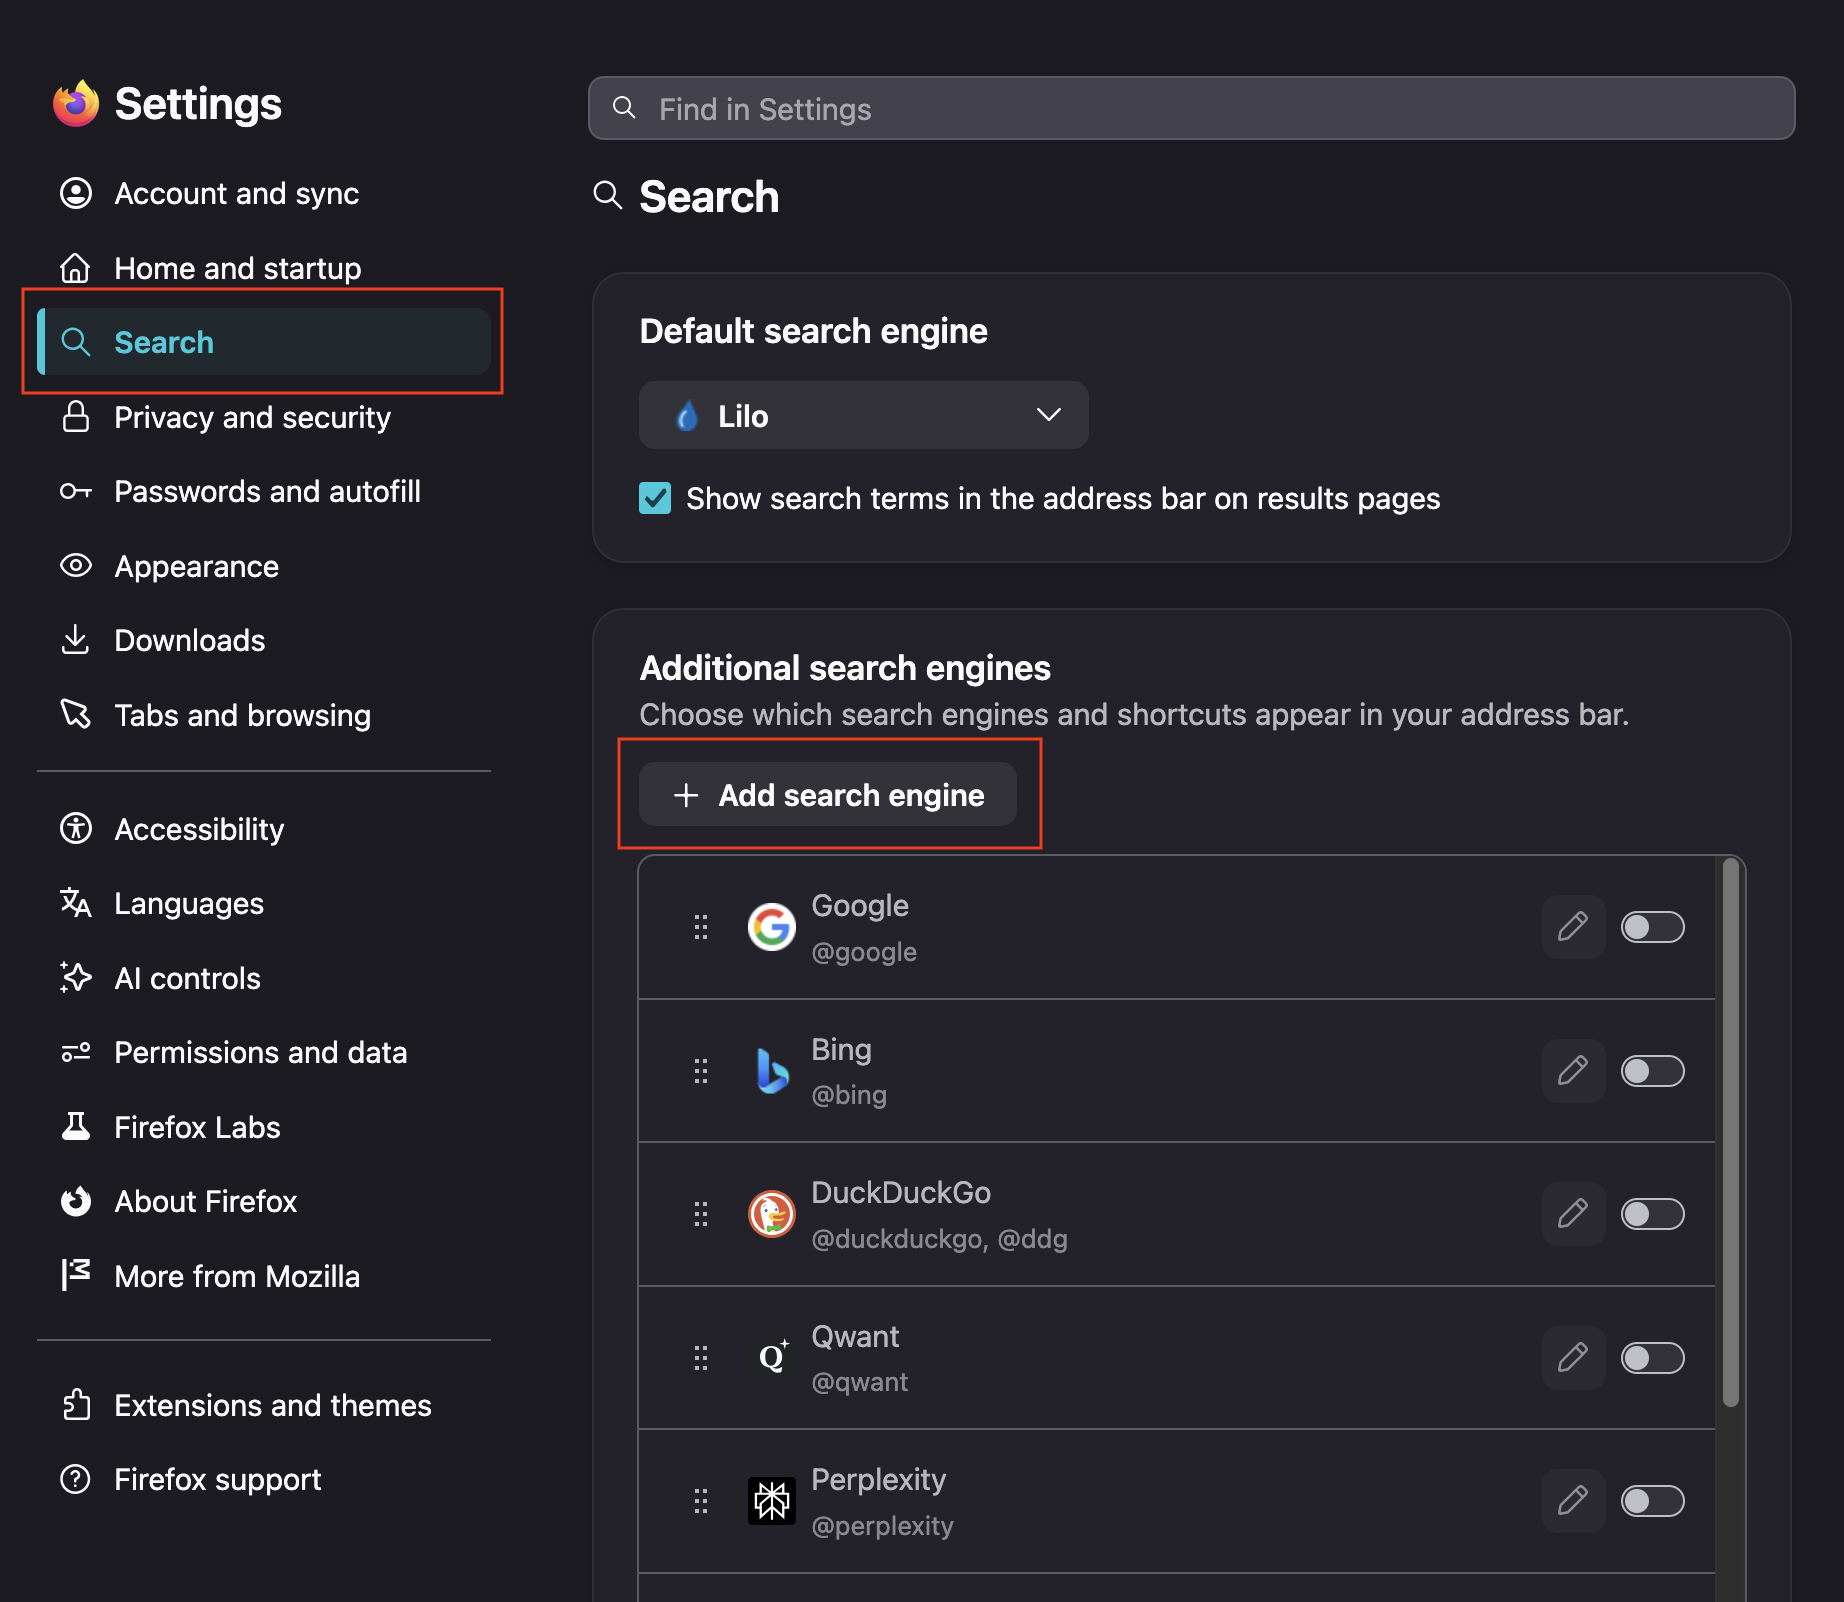Click the Add search engine button
The width and height of the screenshot is (1844, 1602).
point(828,795)
